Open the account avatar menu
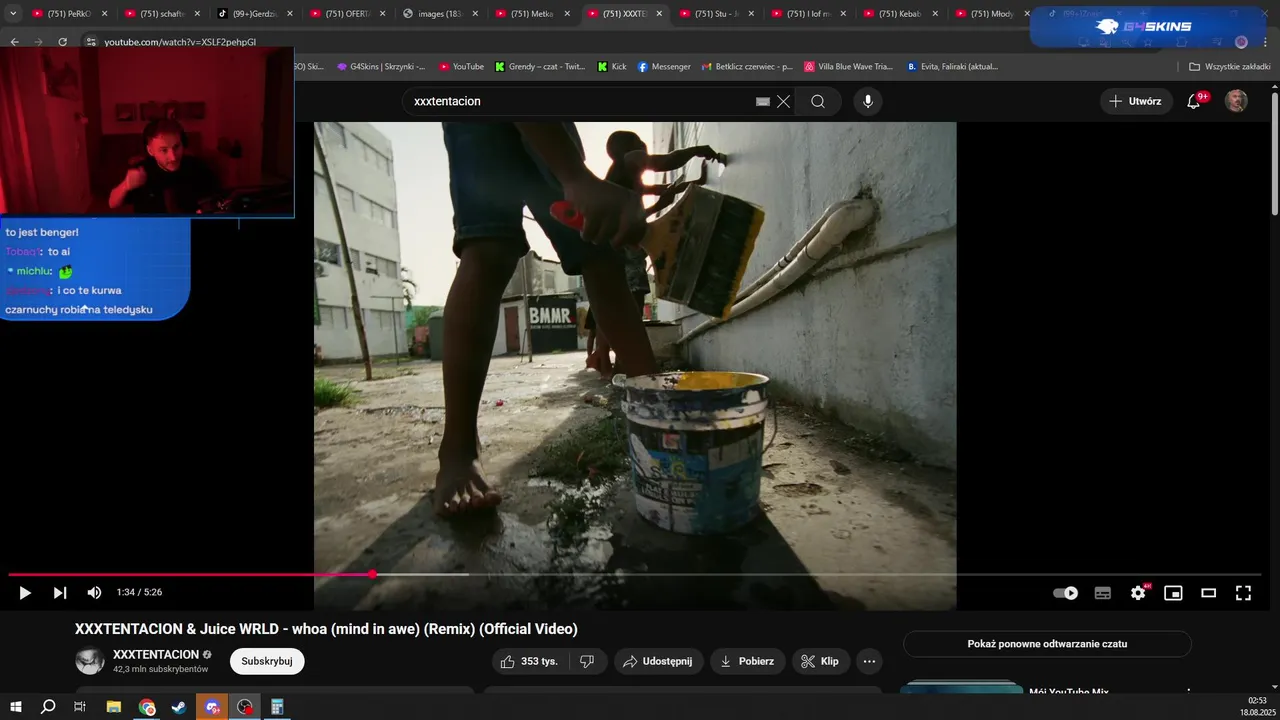This screenshot has width=1280, height=720. click(x=1237, y=101)
